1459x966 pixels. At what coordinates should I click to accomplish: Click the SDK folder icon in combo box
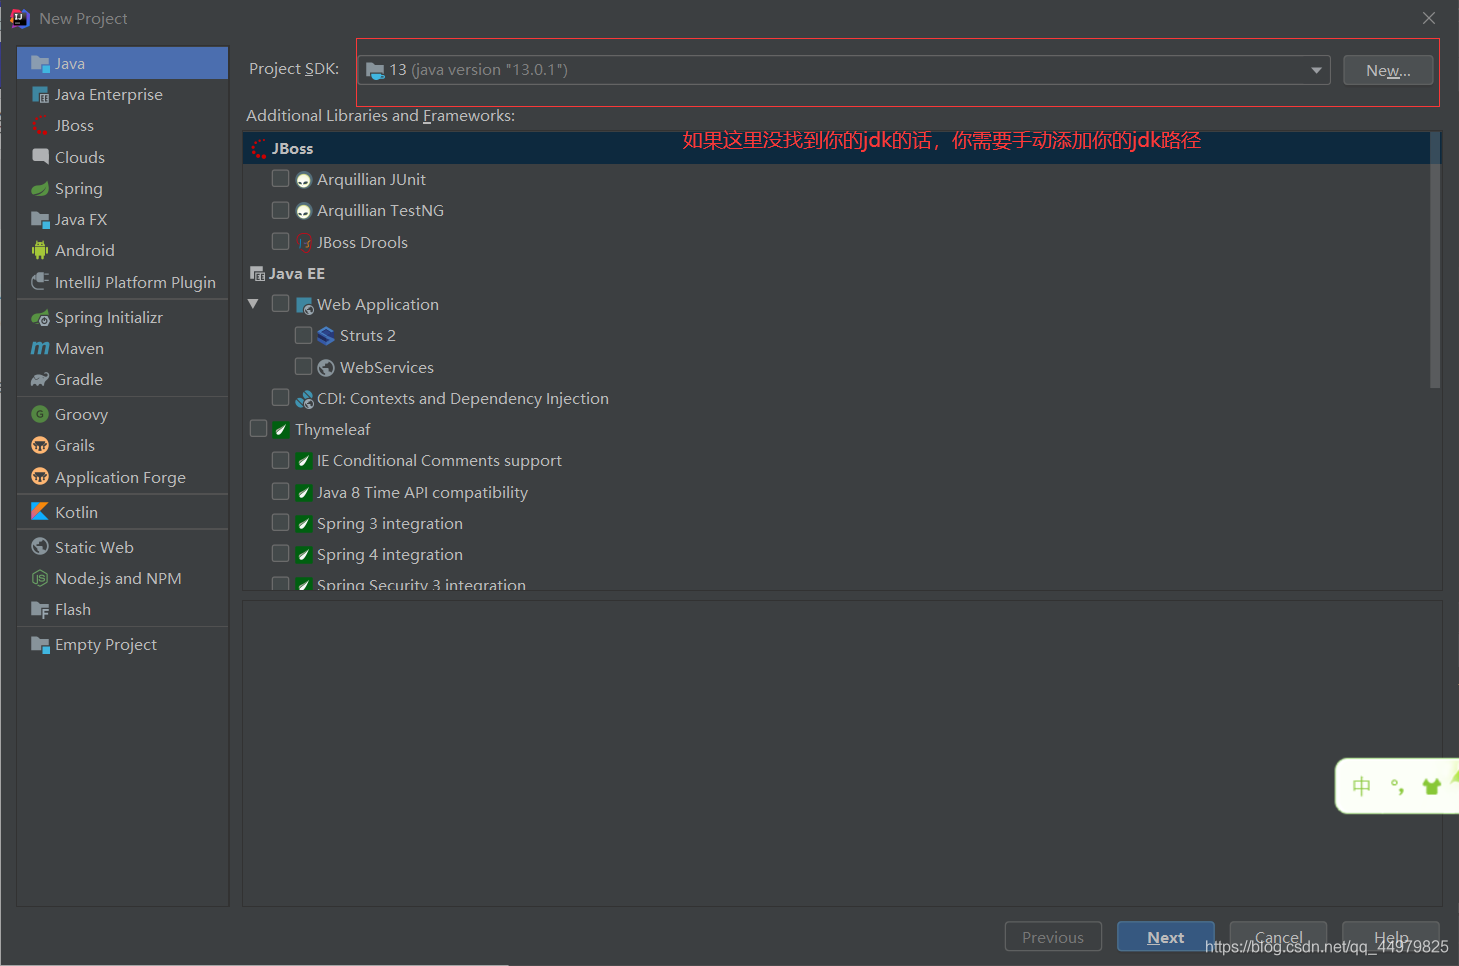(375, 70)
